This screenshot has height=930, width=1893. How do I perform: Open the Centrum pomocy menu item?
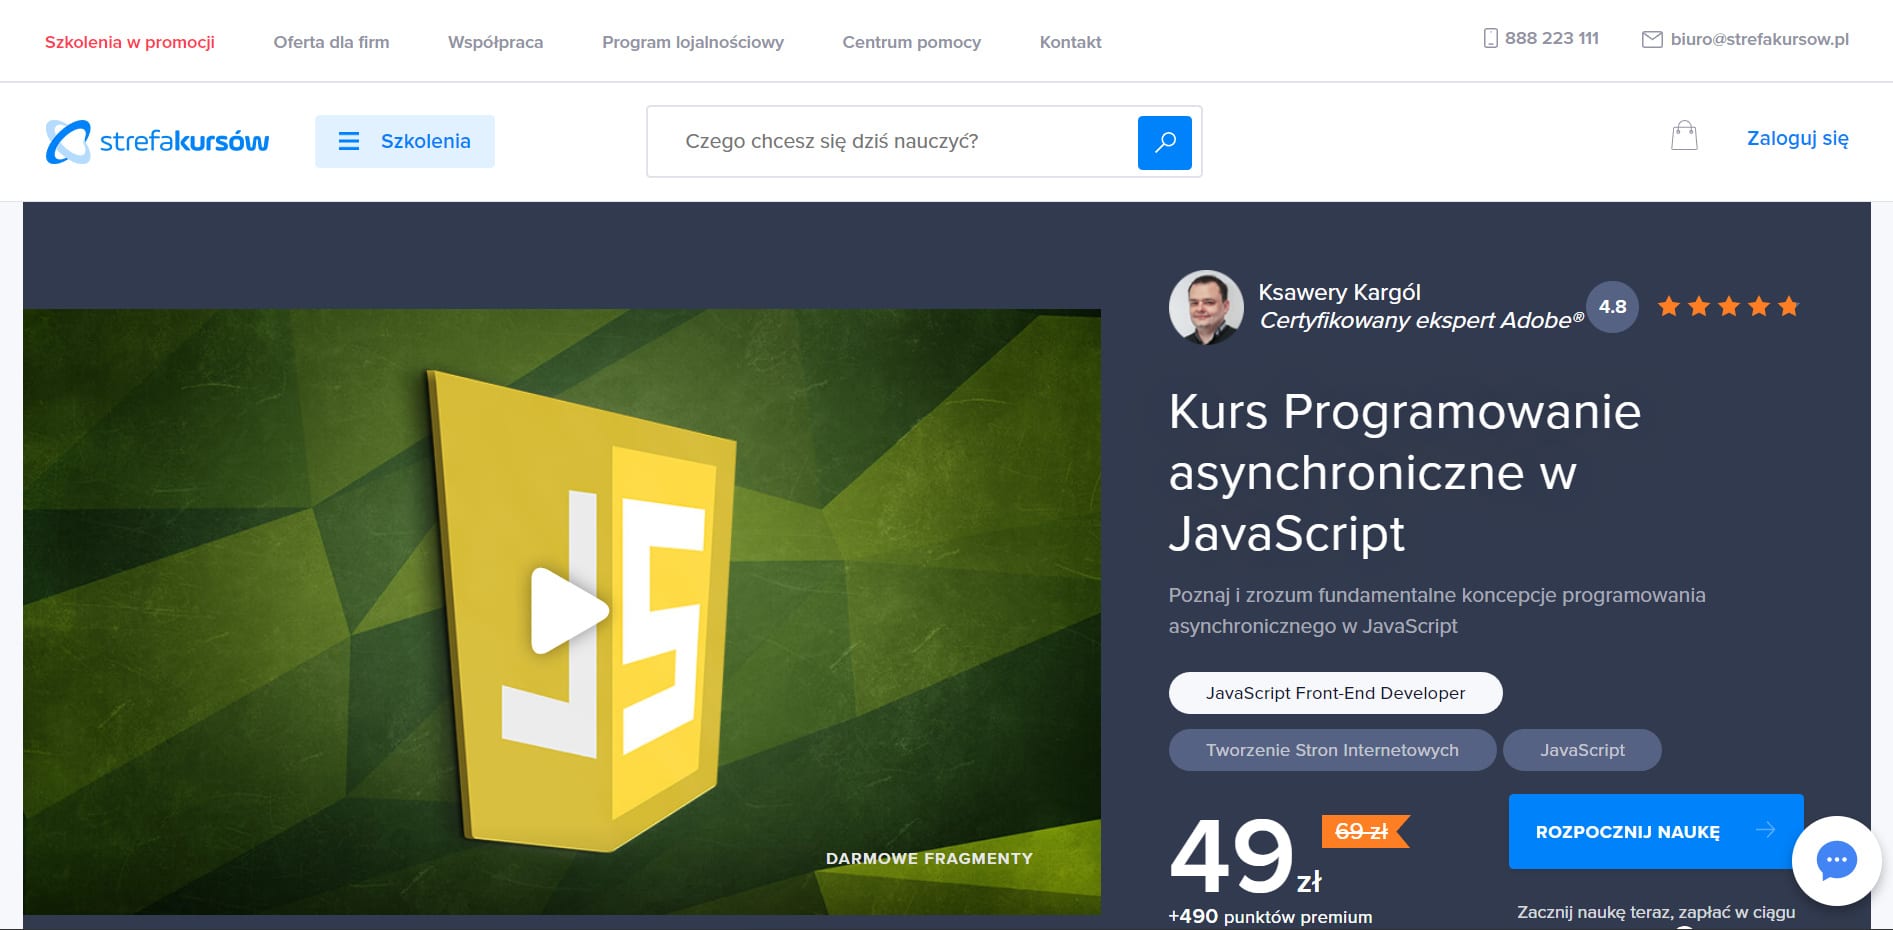(x=911, y=42)
